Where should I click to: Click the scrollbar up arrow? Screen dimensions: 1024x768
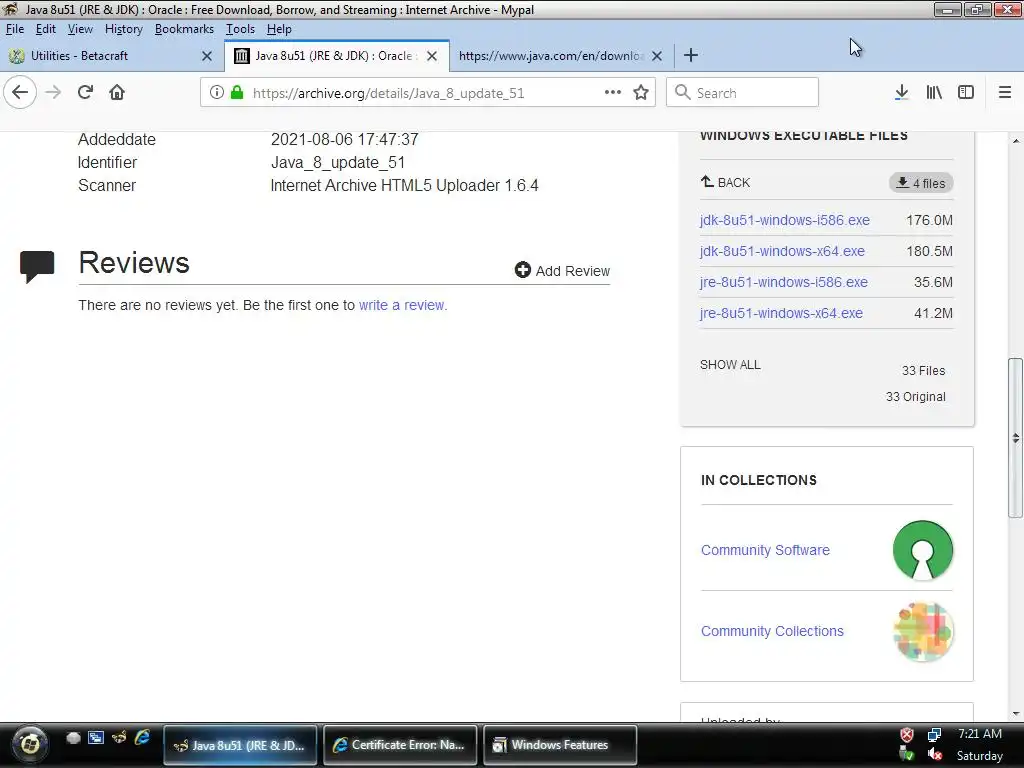[1016, 140]
